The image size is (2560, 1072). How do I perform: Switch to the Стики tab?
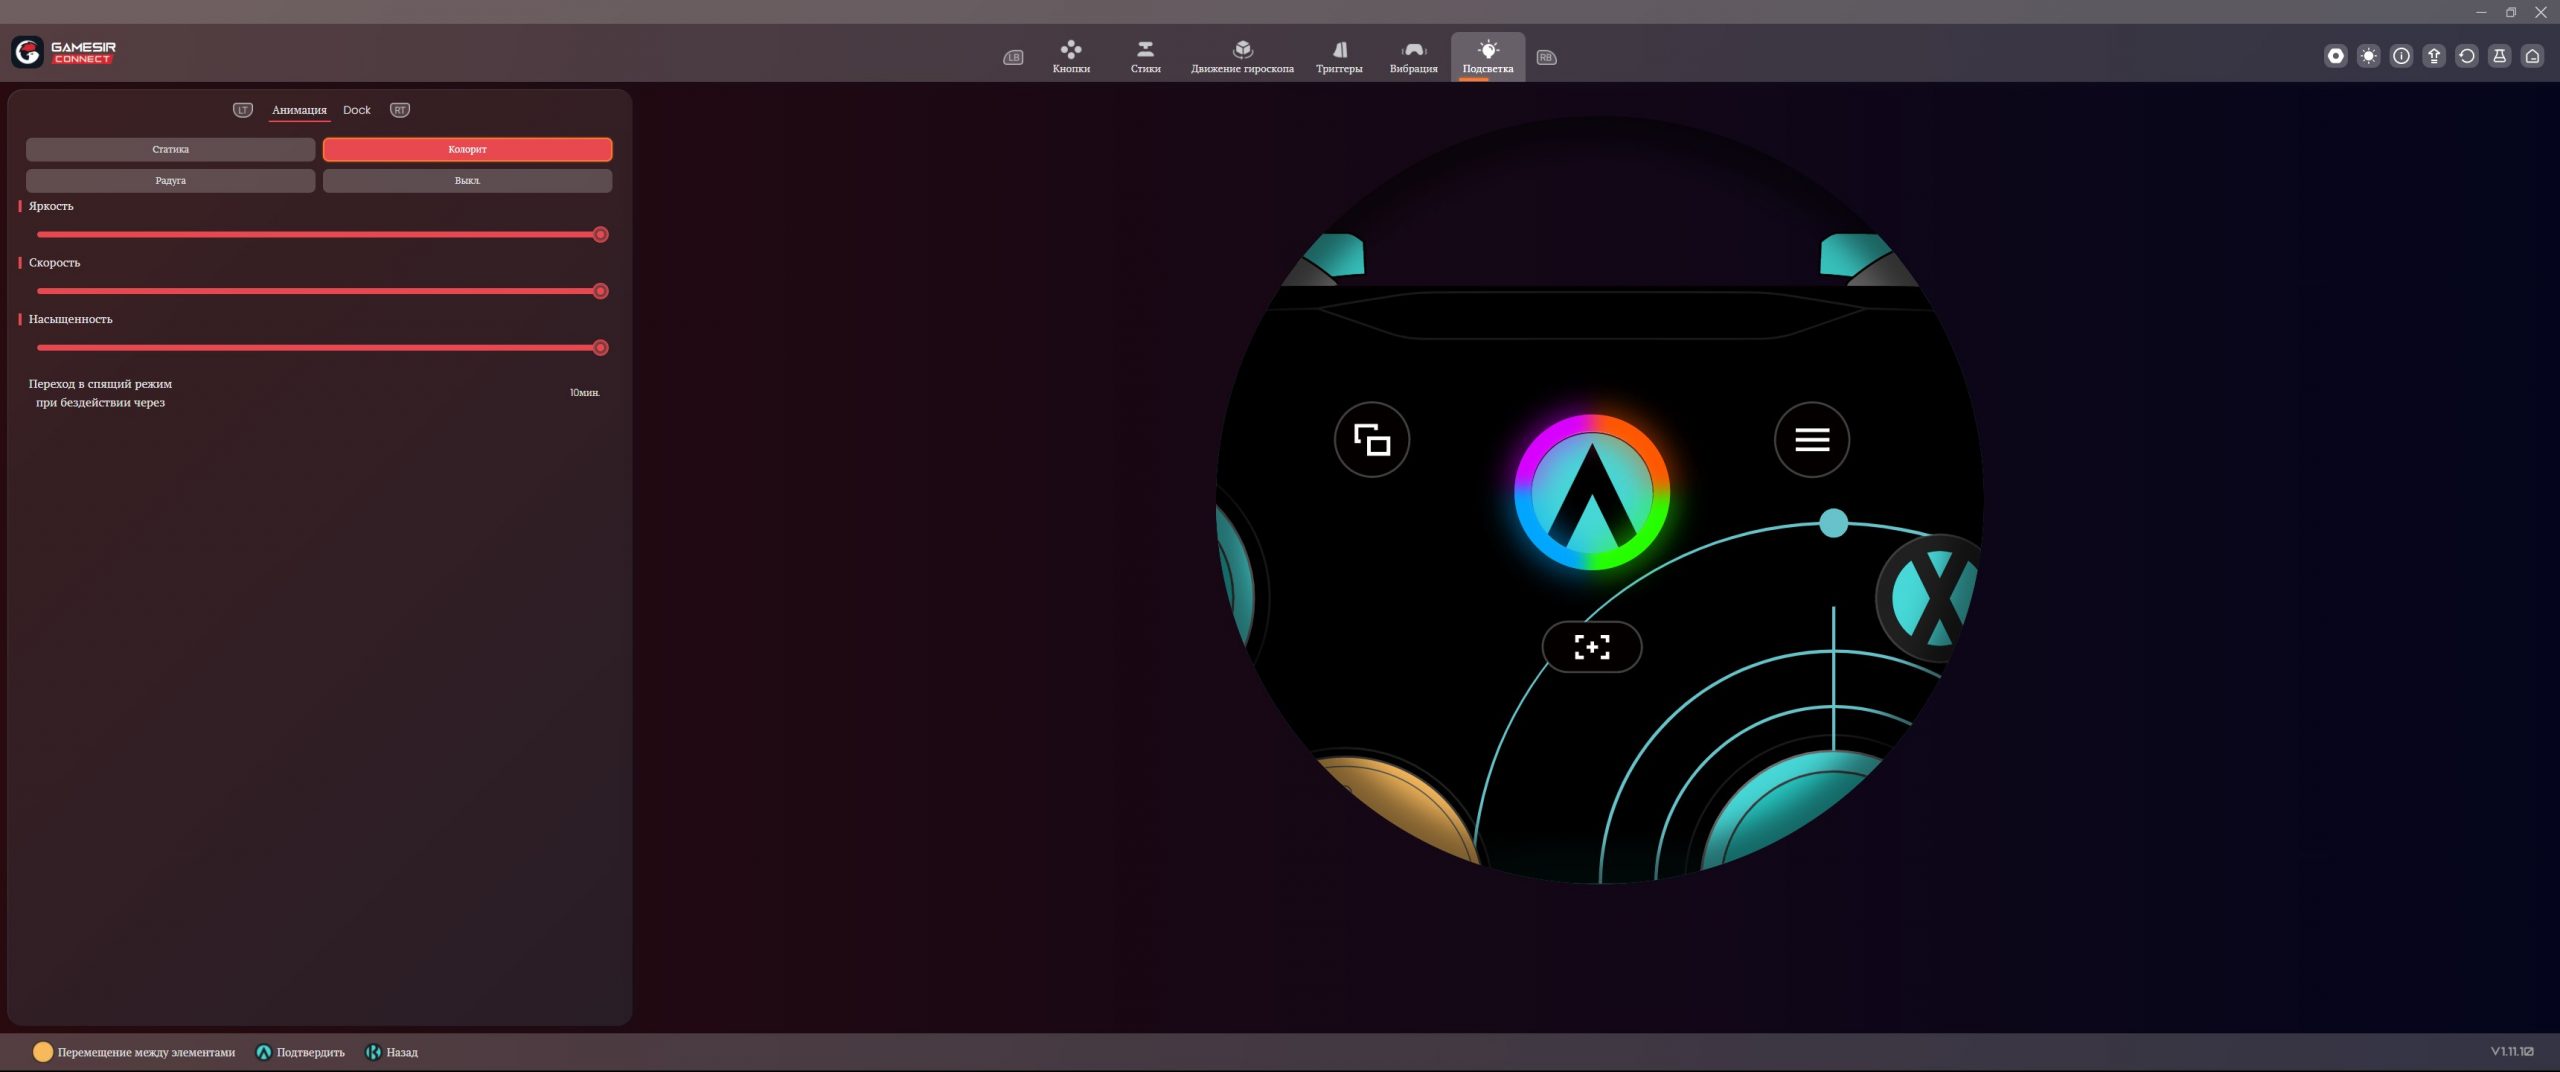tap(1146, 57)
